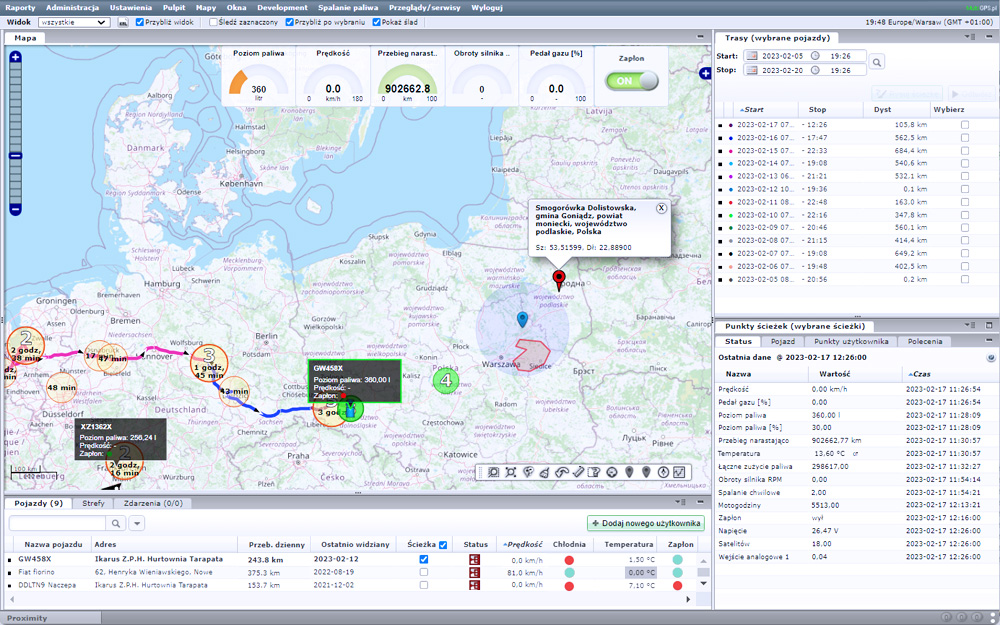This screenshot has height=625, width=1000.
Task: Search routes with the magnifier beside Start
Action: 877,62
